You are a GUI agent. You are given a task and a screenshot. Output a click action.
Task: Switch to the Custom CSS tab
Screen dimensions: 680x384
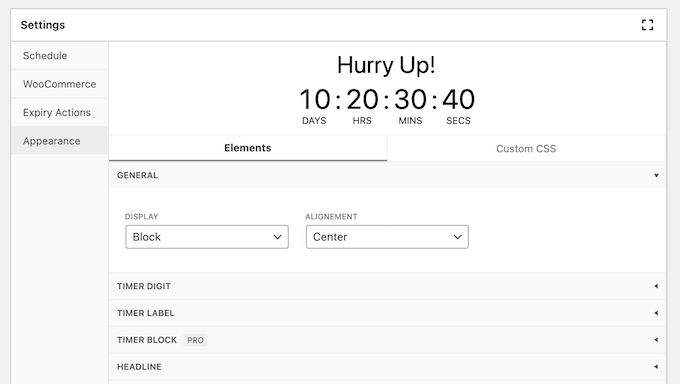[x=526, y=148]
